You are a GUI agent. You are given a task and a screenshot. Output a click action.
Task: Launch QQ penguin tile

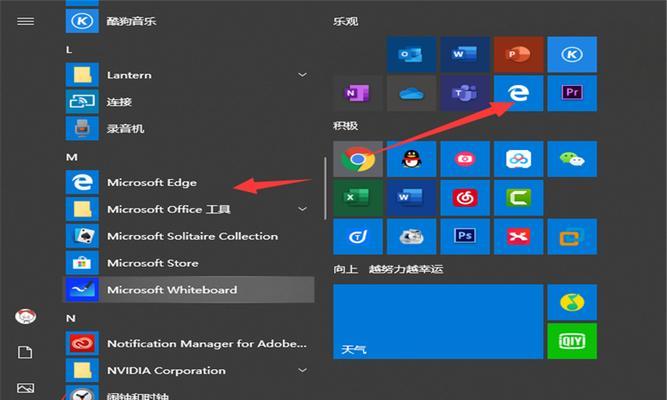(x=411, y=159)
